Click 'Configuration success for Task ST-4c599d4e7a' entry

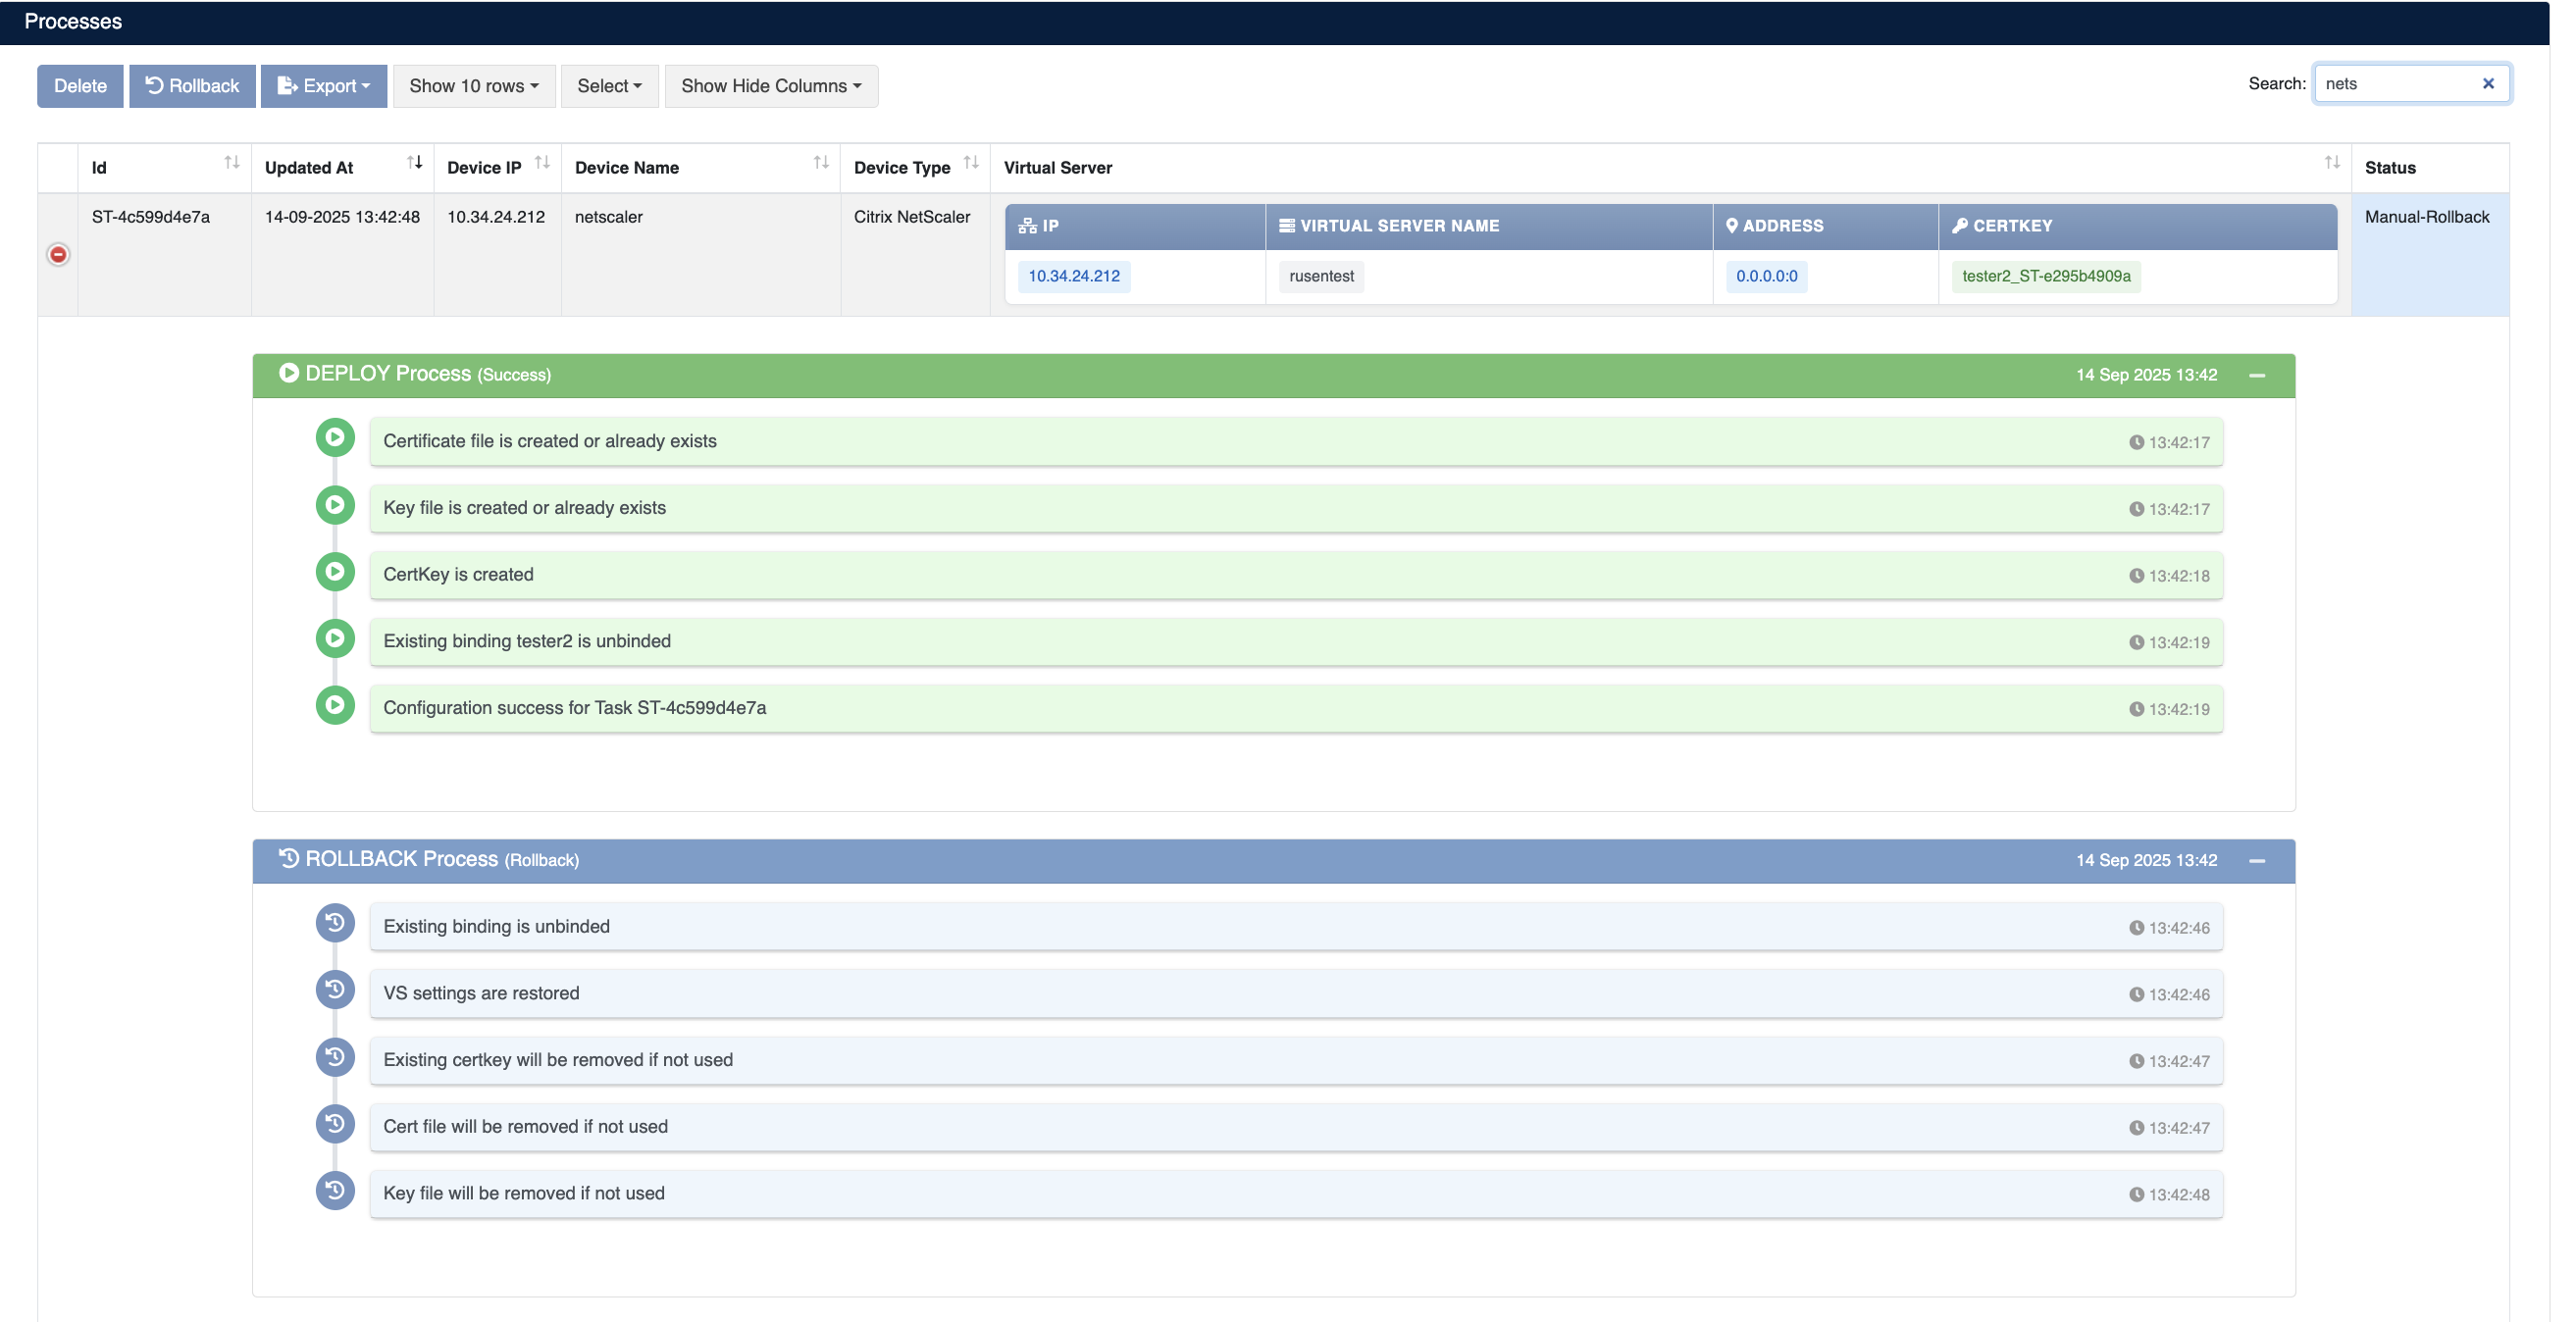(x=1296, y=708)
